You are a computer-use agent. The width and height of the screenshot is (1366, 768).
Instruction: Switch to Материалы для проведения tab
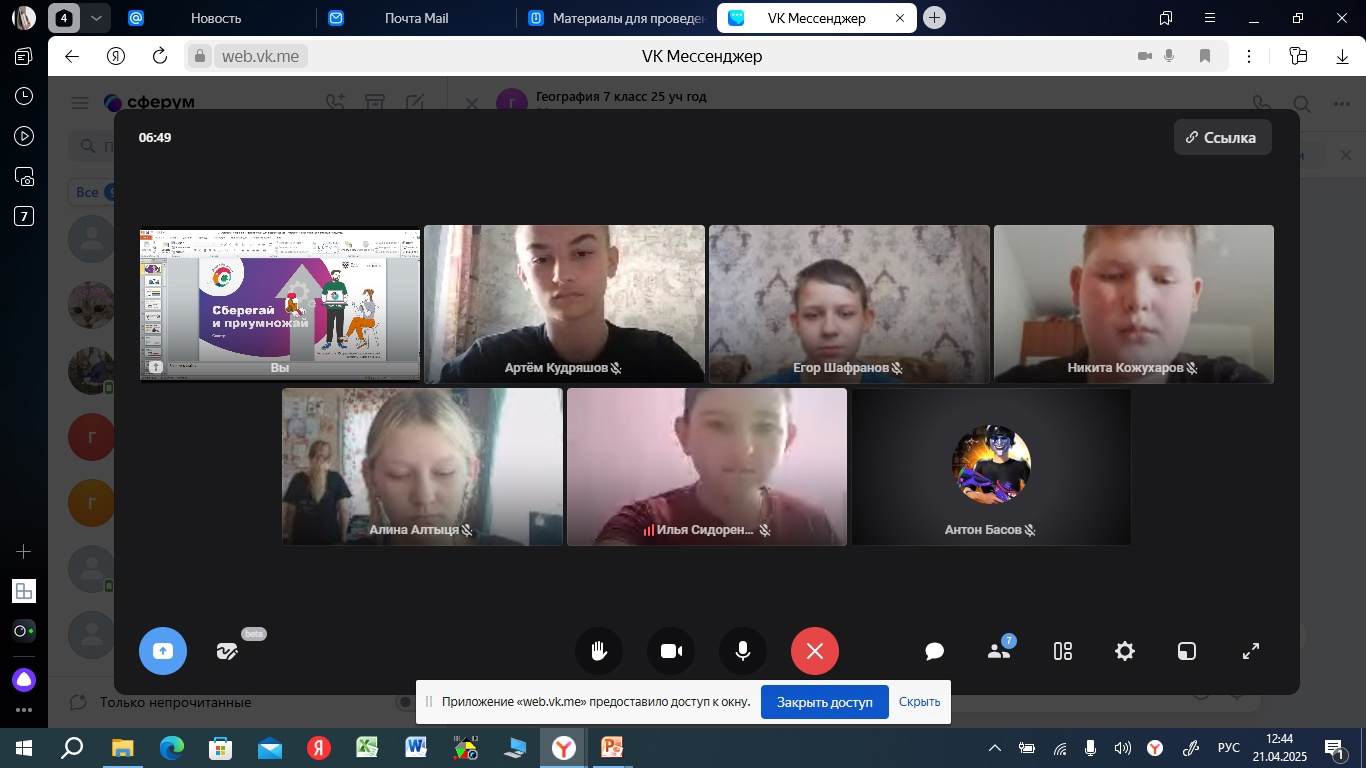(x=616, y=18)
